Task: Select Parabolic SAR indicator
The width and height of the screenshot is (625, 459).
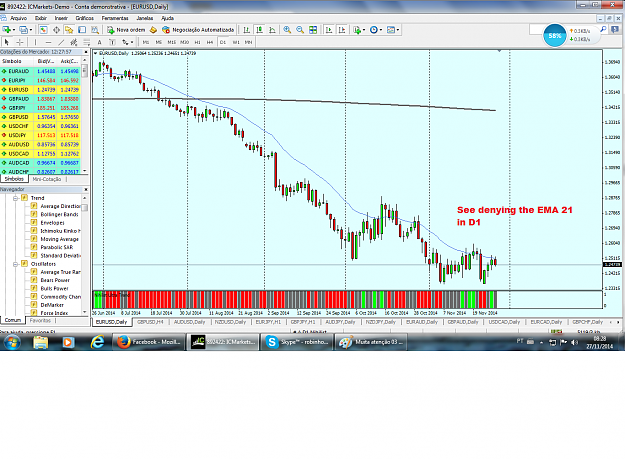Action: tap(57, 247)
